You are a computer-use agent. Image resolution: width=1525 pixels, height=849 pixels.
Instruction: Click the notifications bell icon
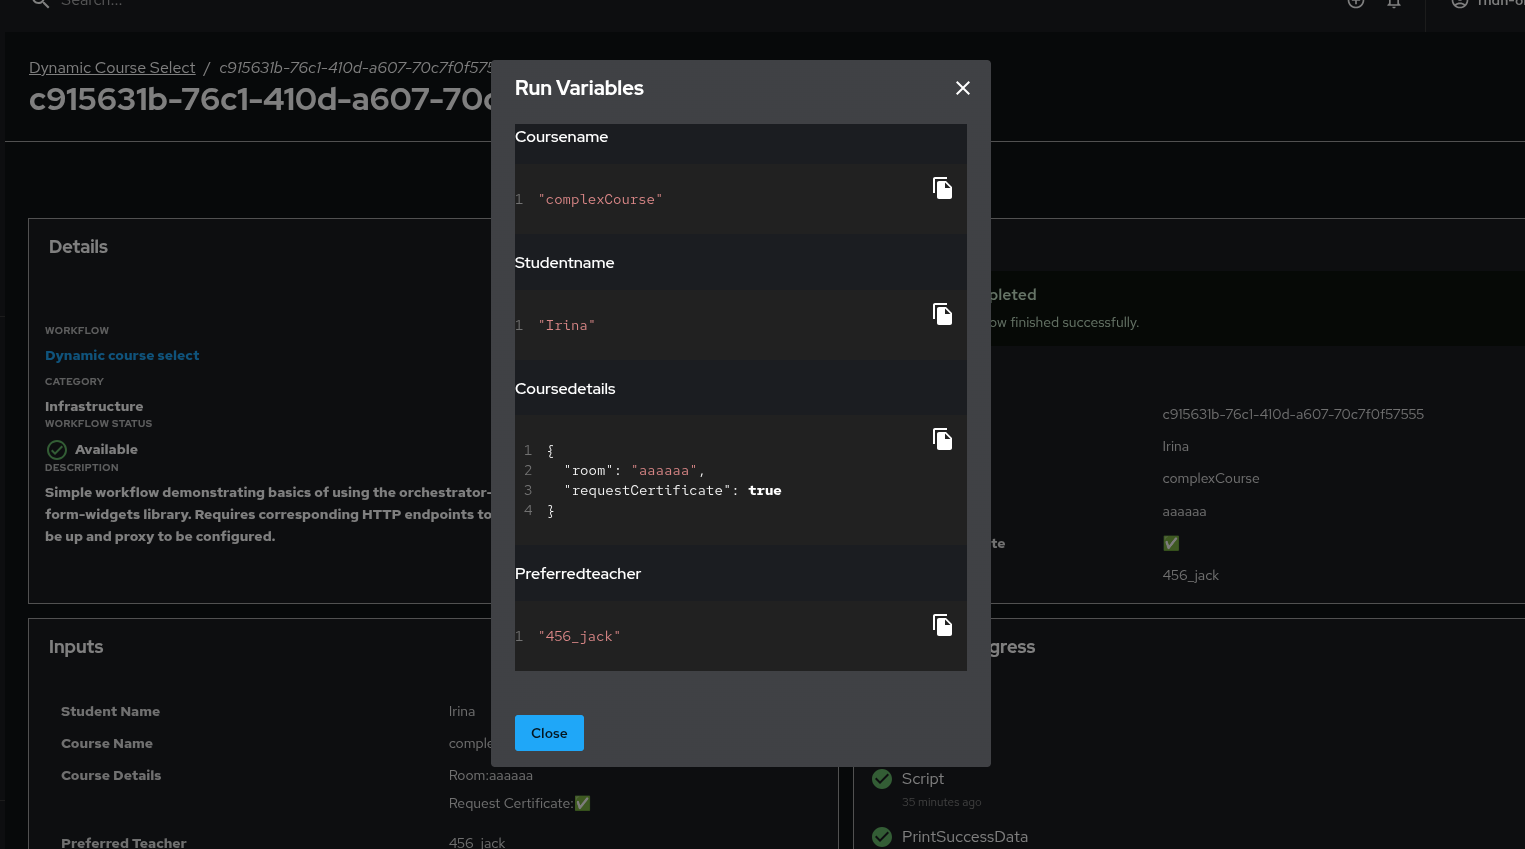coord(1394,3)
